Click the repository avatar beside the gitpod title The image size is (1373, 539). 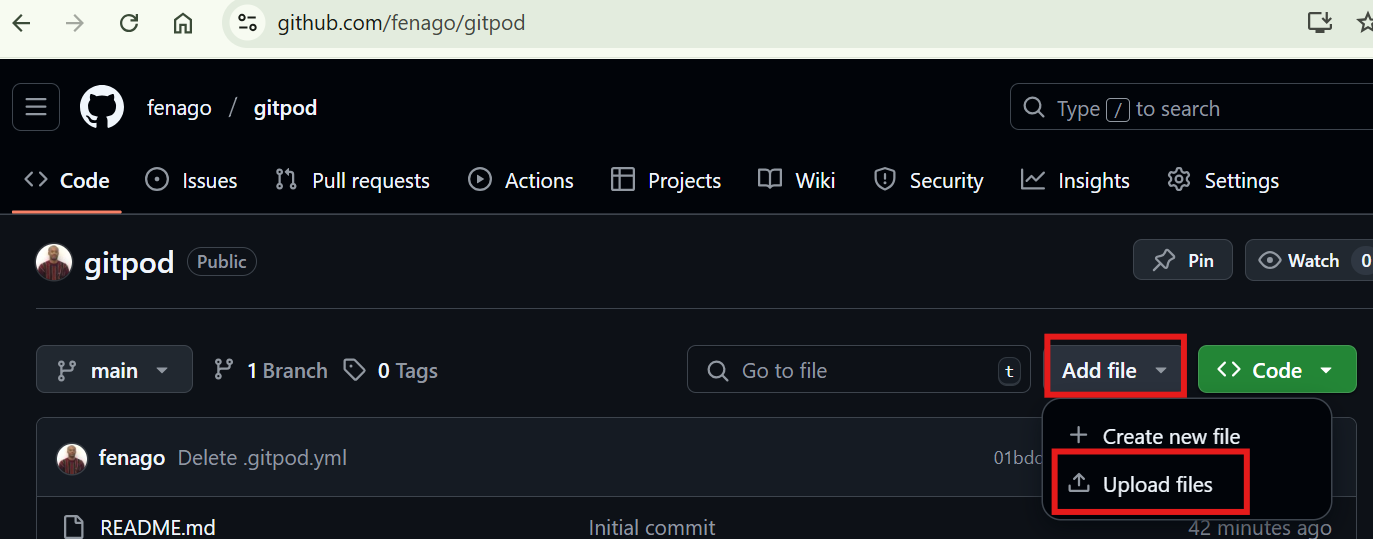[x=54, y=262]
